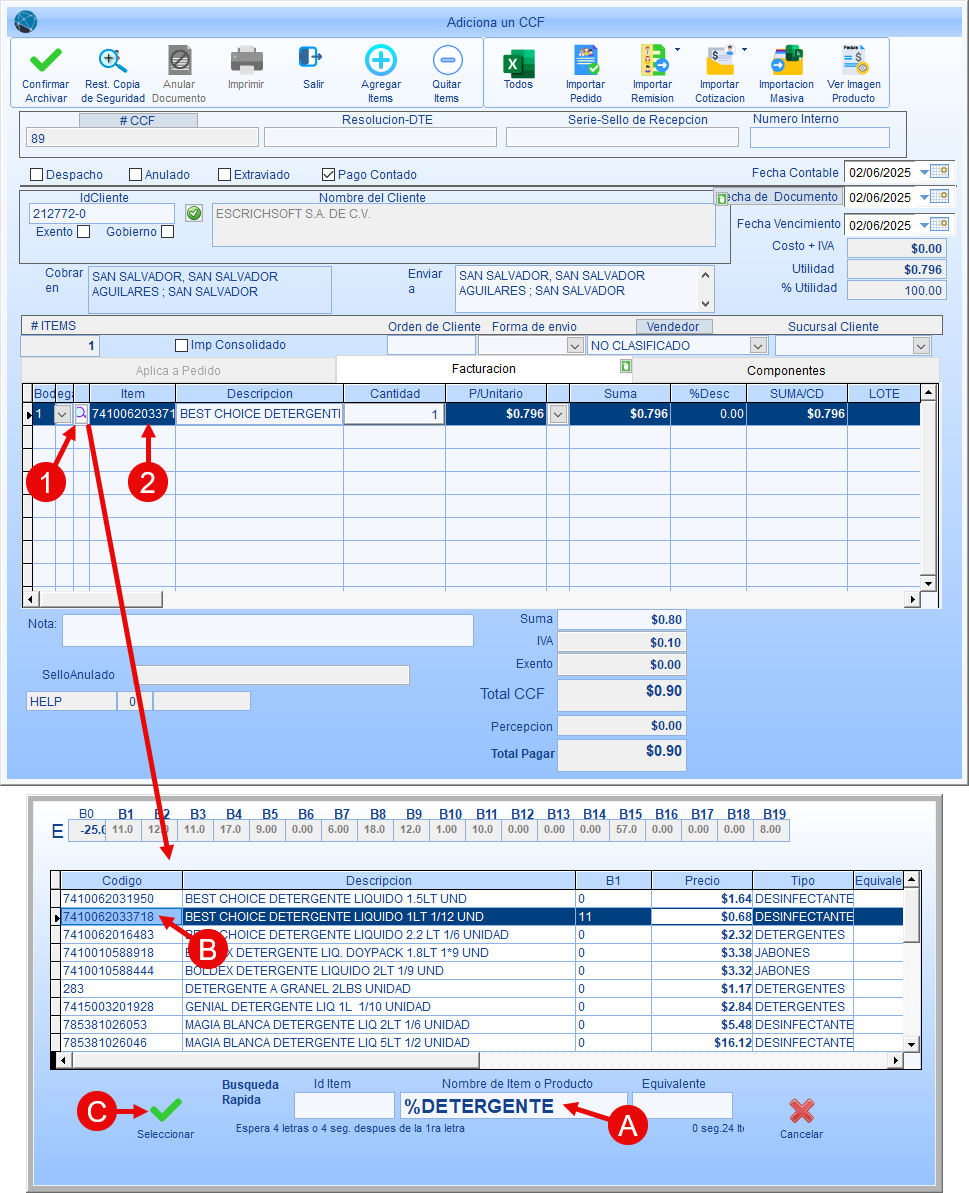This screenshot has height=1193, width=969.
Task: Open the Fecha Vencimiento calendar picker
Action: 940,224
